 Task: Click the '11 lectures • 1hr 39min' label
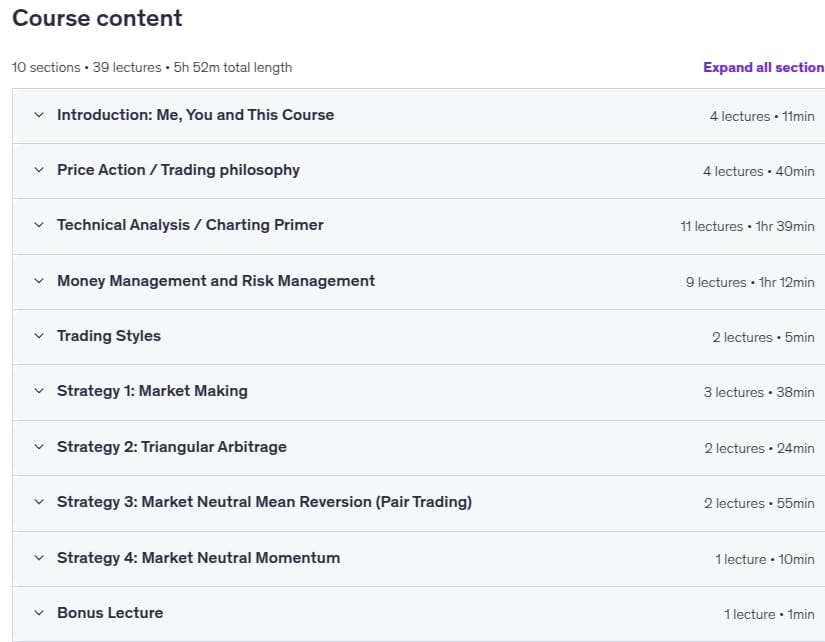747,226
